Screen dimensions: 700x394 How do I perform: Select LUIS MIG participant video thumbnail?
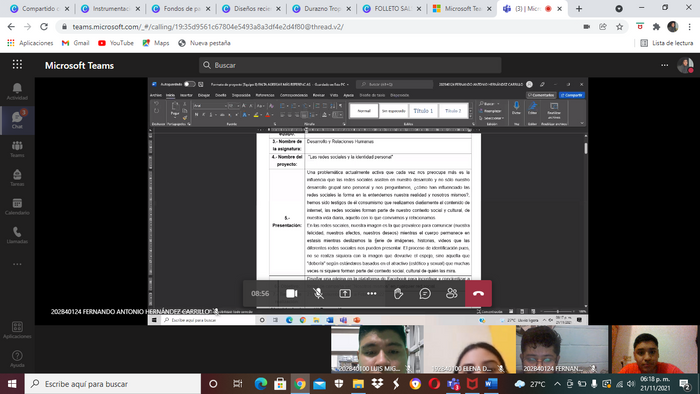click(x=378, y=349)
